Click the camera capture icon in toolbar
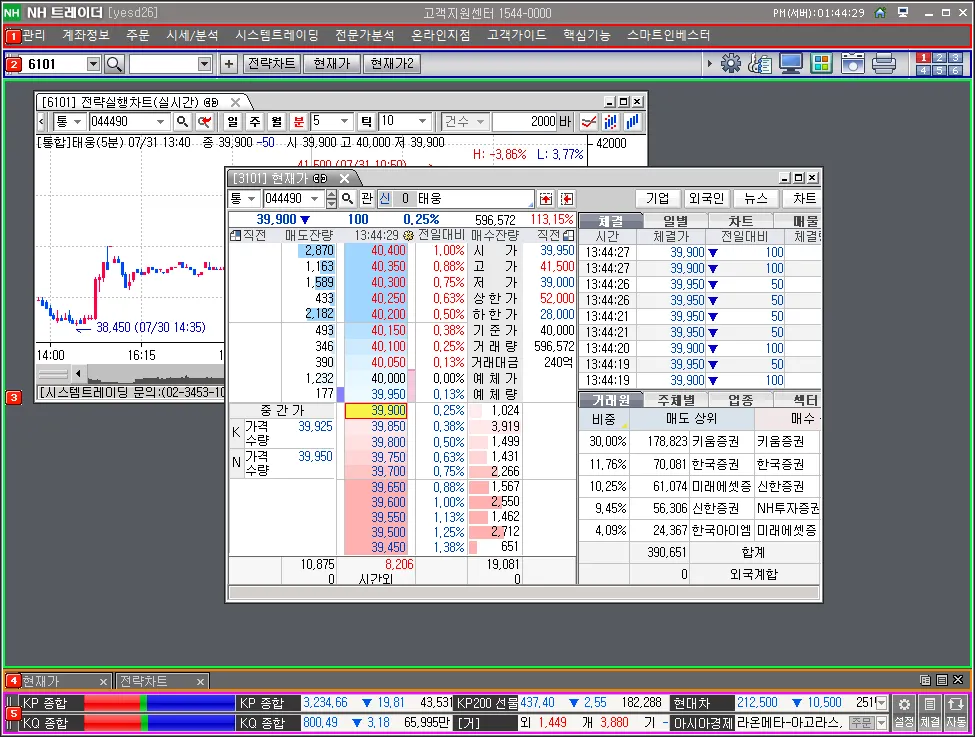The height and width of the screenshot is (737, 975). [853, 63]
